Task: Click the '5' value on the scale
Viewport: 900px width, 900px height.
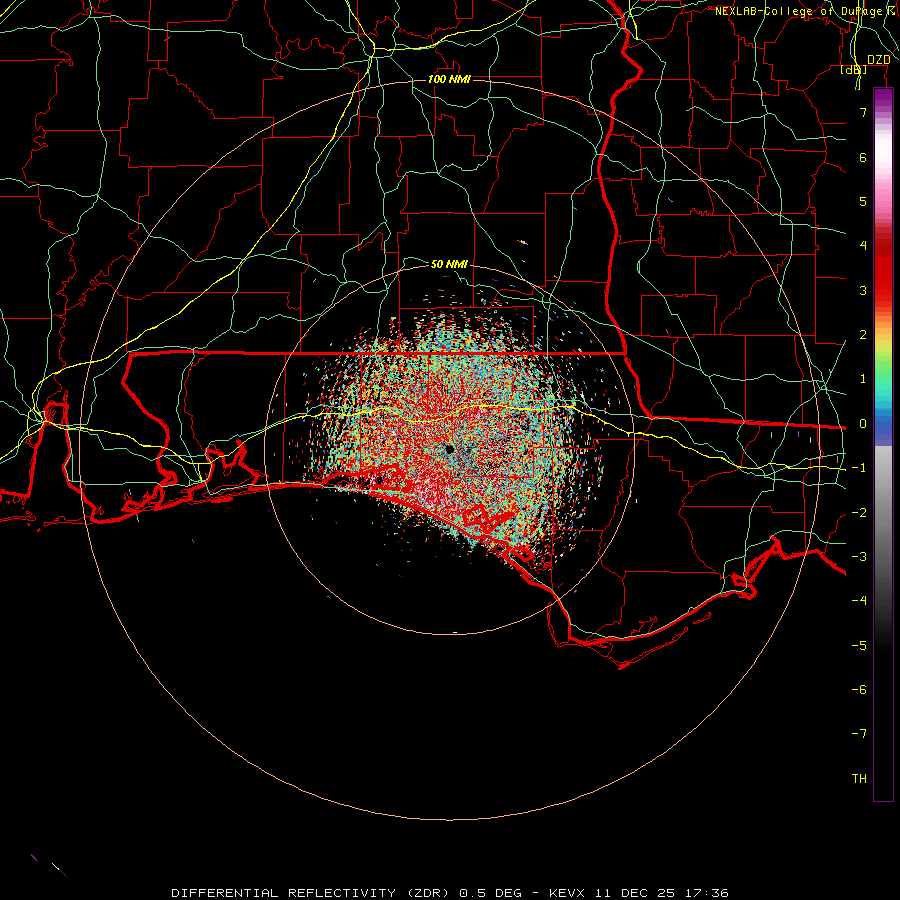Action: coord(863,201)
